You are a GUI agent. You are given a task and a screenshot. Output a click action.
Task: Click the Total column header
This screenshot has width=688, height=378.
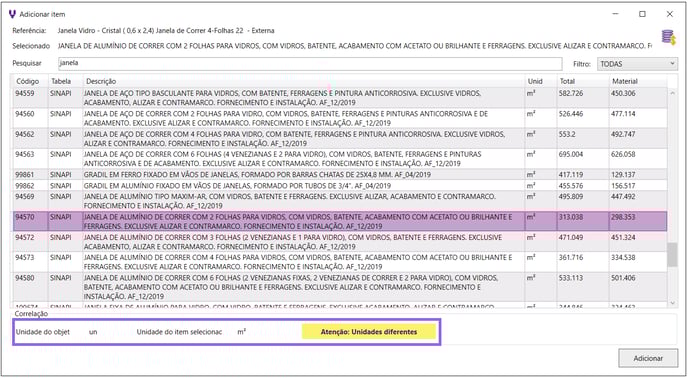coord(567,81)
